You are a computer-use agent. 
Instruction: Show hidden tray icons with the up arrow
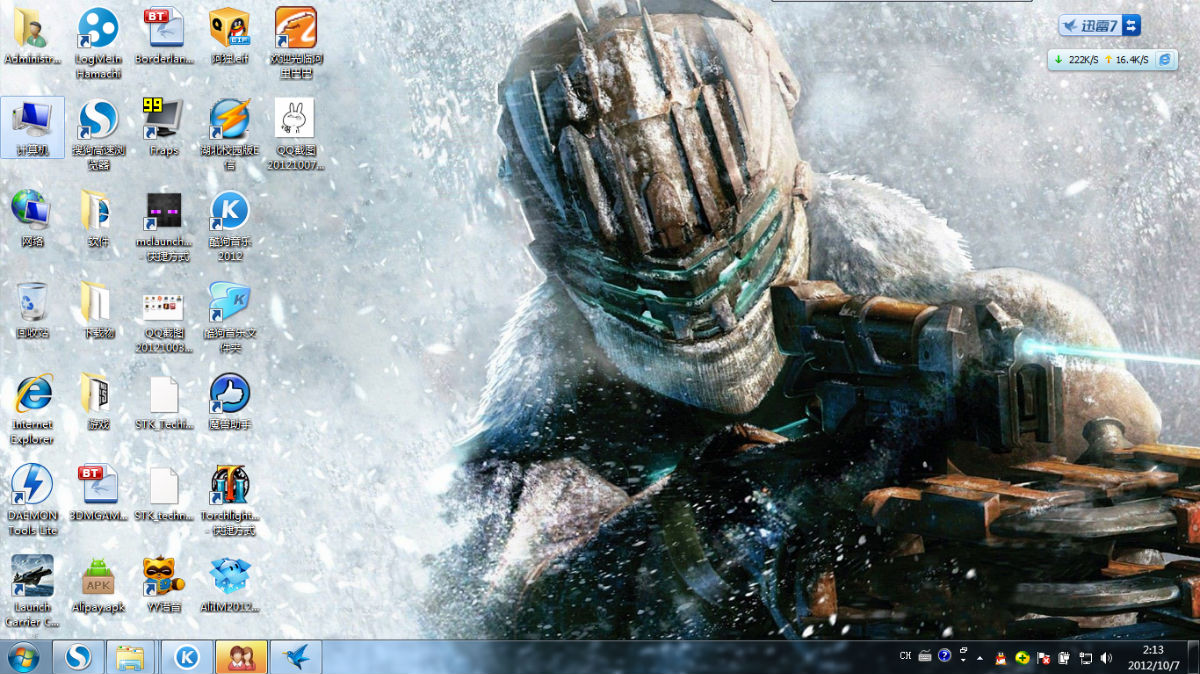click(x=980, y=658)
